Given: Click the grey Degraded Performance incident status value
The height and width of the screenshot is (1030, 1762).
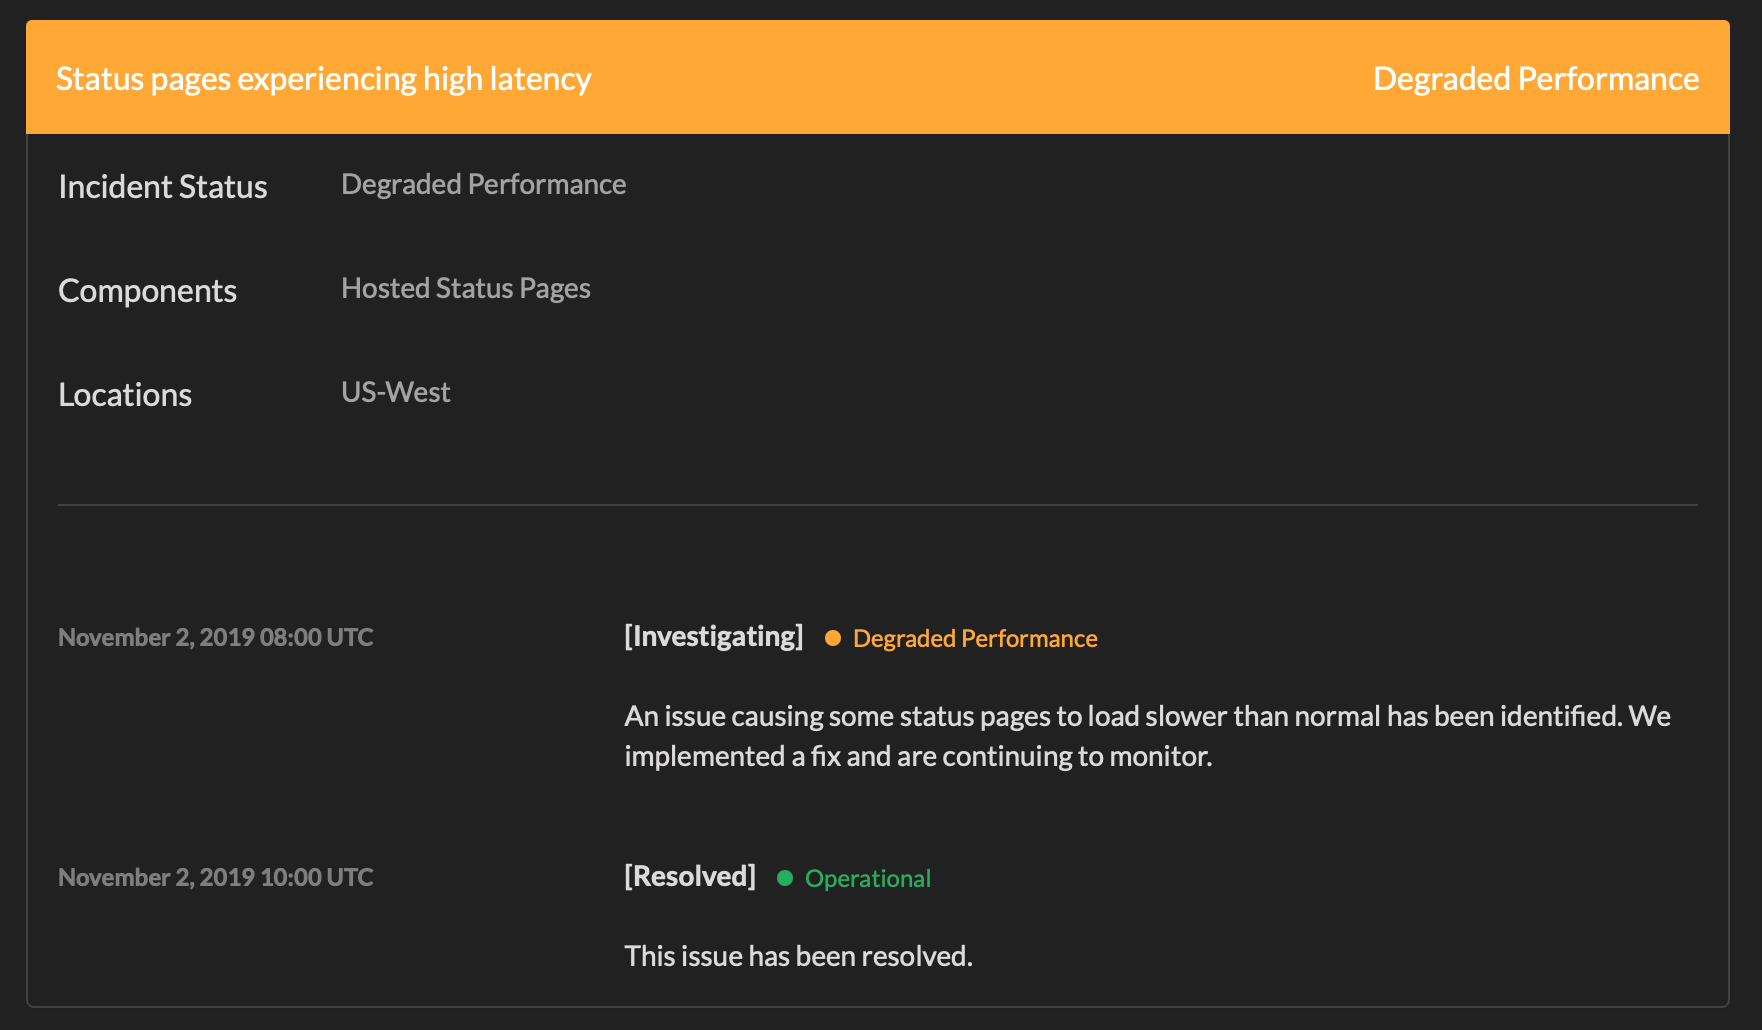Looking at the screenshot, I should tap(483, 185).
